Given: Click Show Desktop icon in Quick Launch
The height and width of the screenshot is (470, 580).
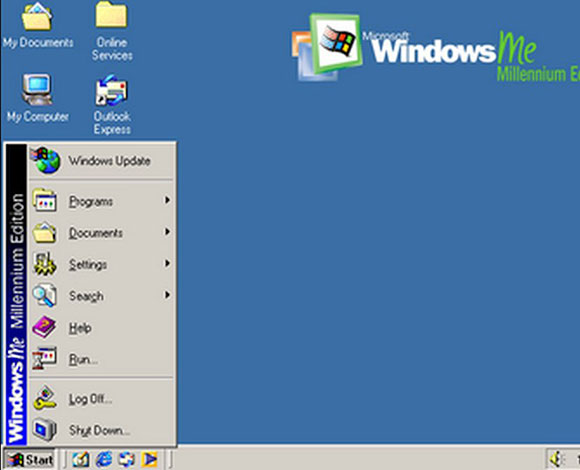Looking at the screenshot, I should (81, 459).
